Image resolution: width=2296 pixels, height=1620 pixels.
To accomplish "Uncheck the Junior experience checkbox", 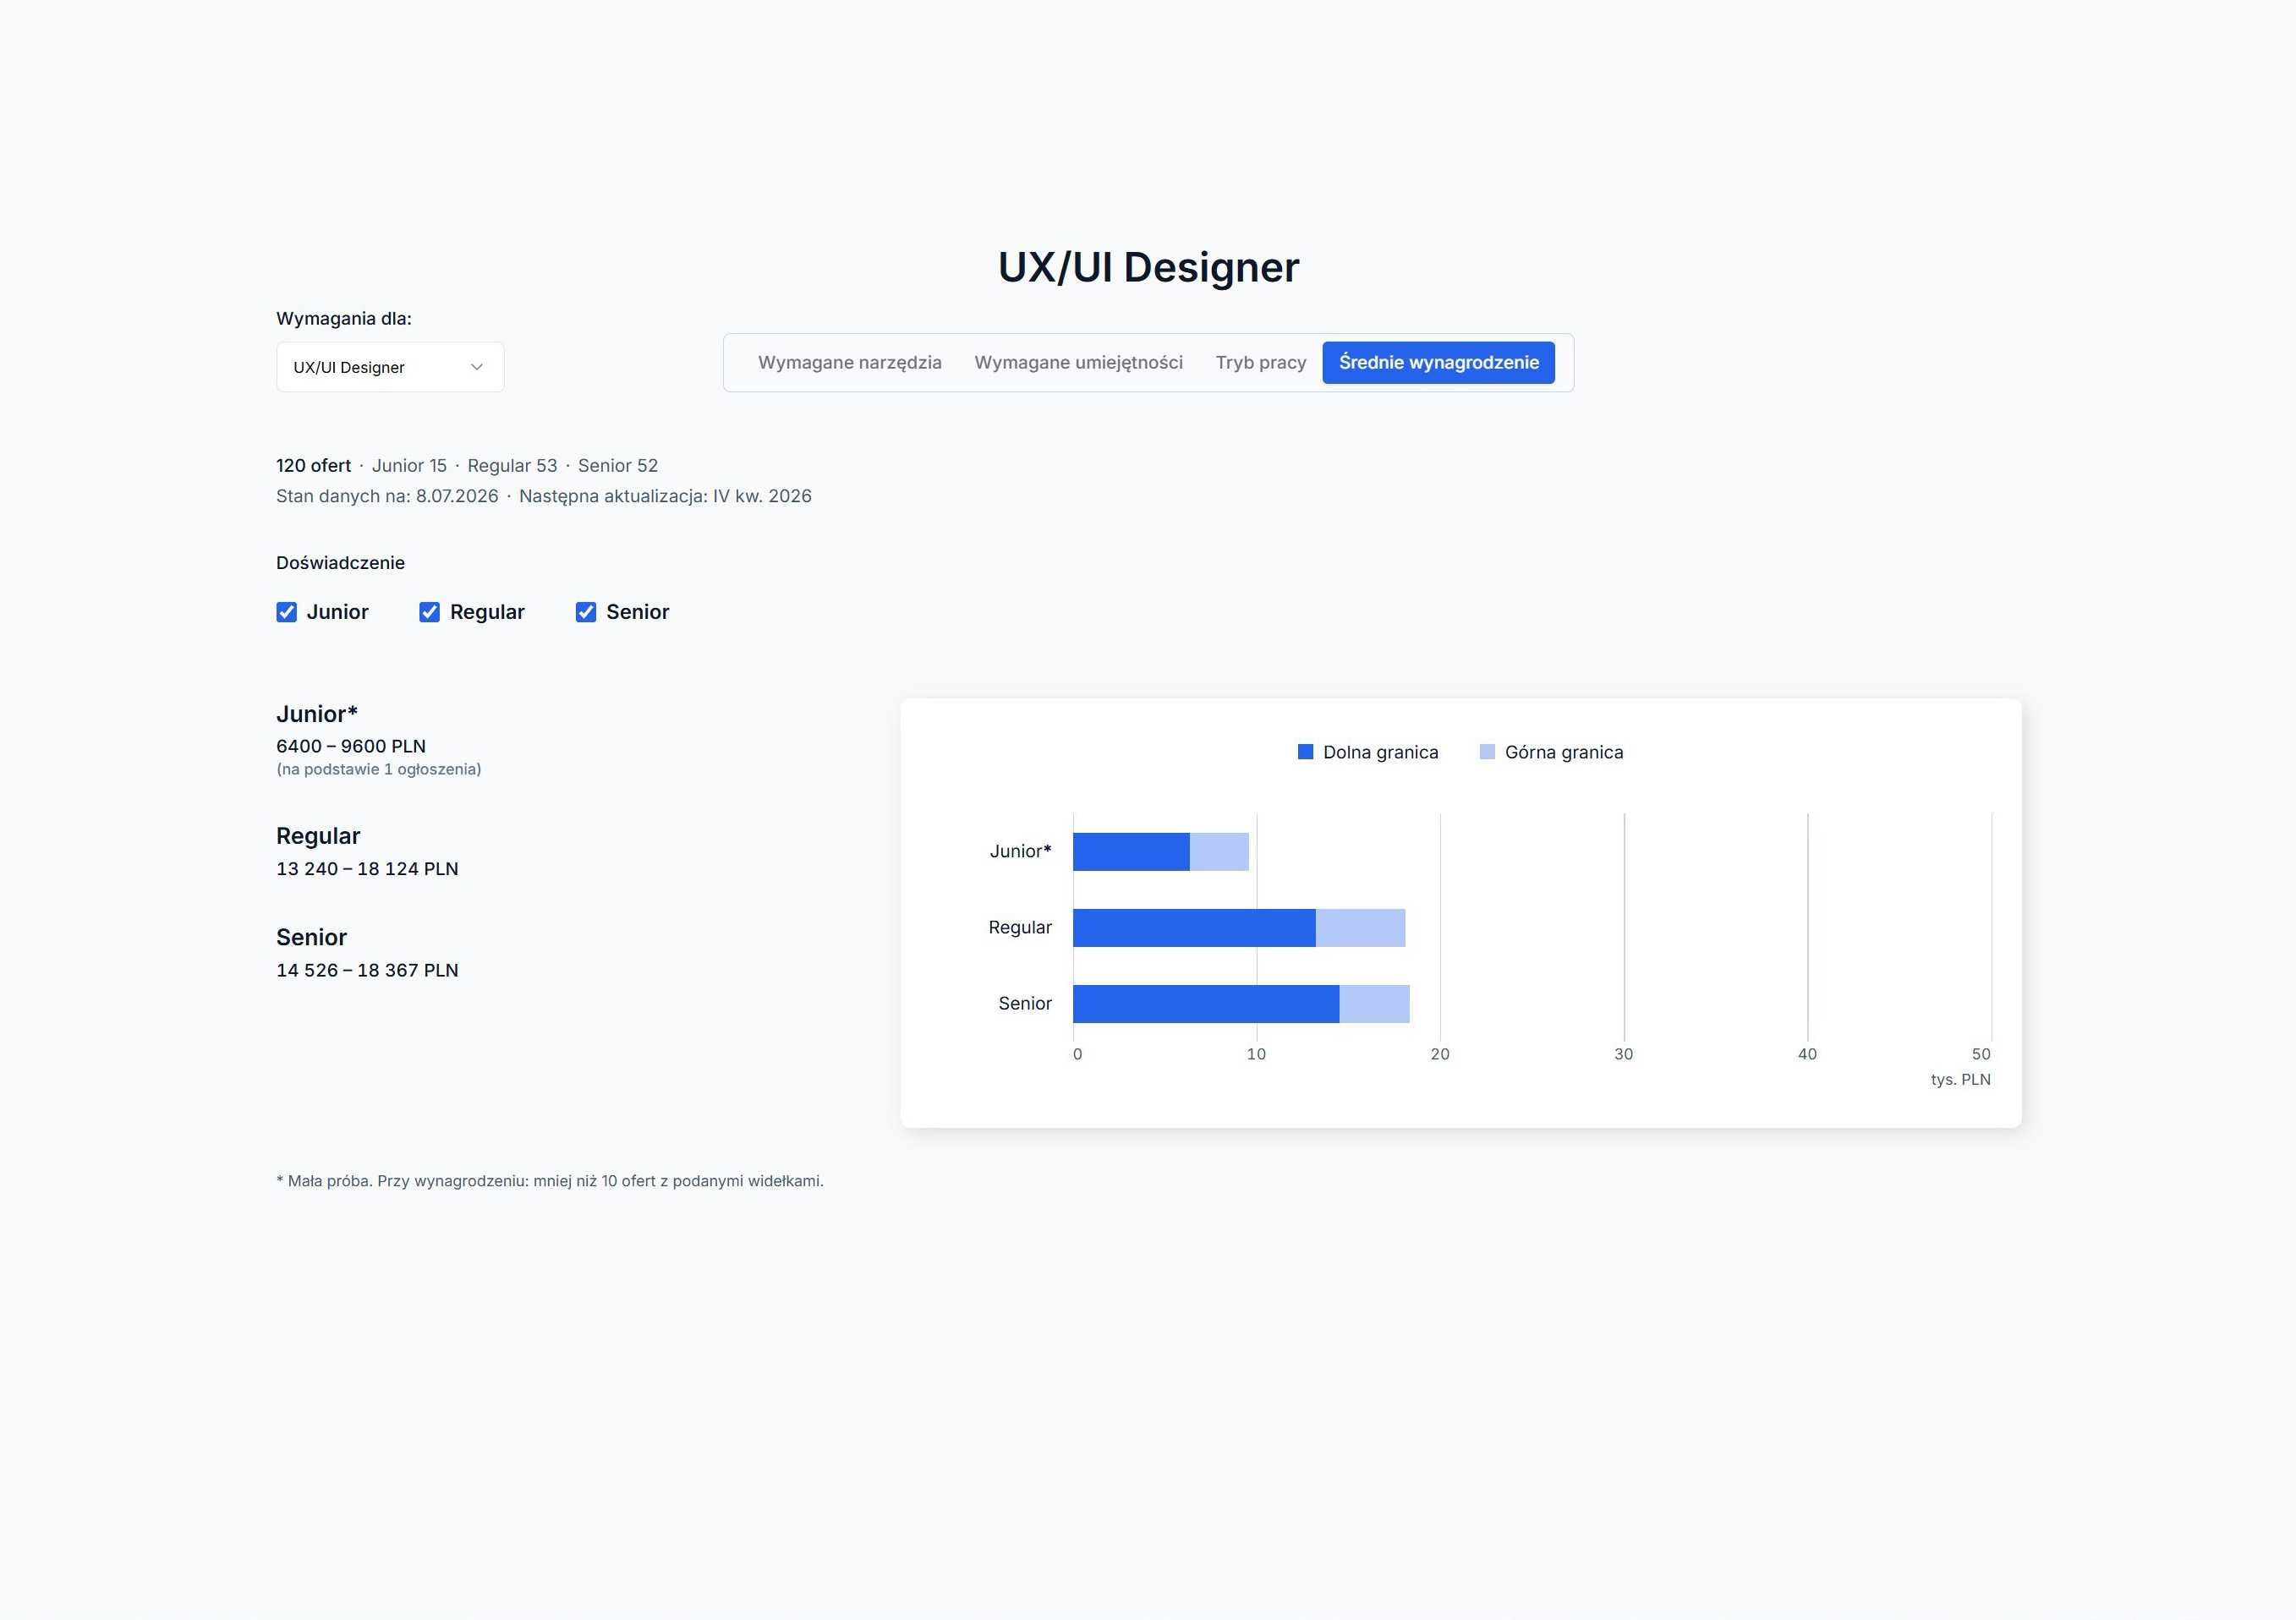I will click(287, 612).
